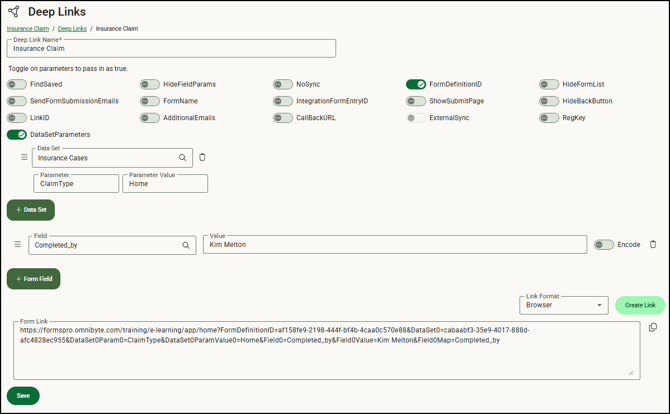
Task: Open the Insurance Claim breadcrumb link
Action: point(28,29)
